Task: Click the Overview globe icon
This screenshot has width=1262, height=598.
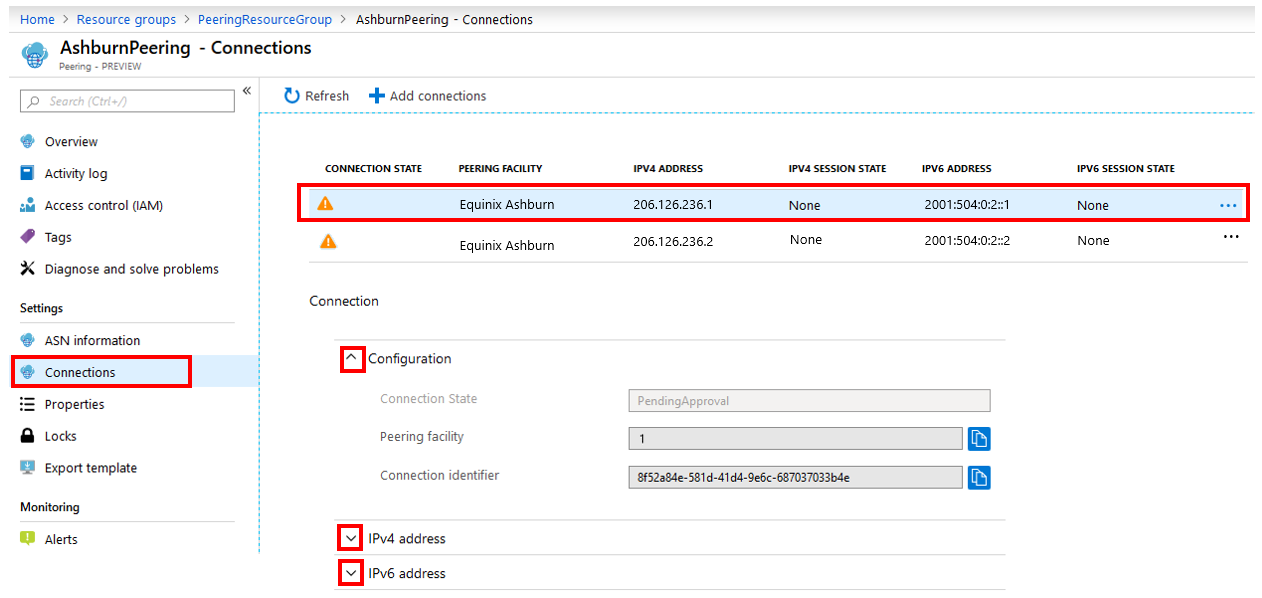Action: [x=28, y=141]
